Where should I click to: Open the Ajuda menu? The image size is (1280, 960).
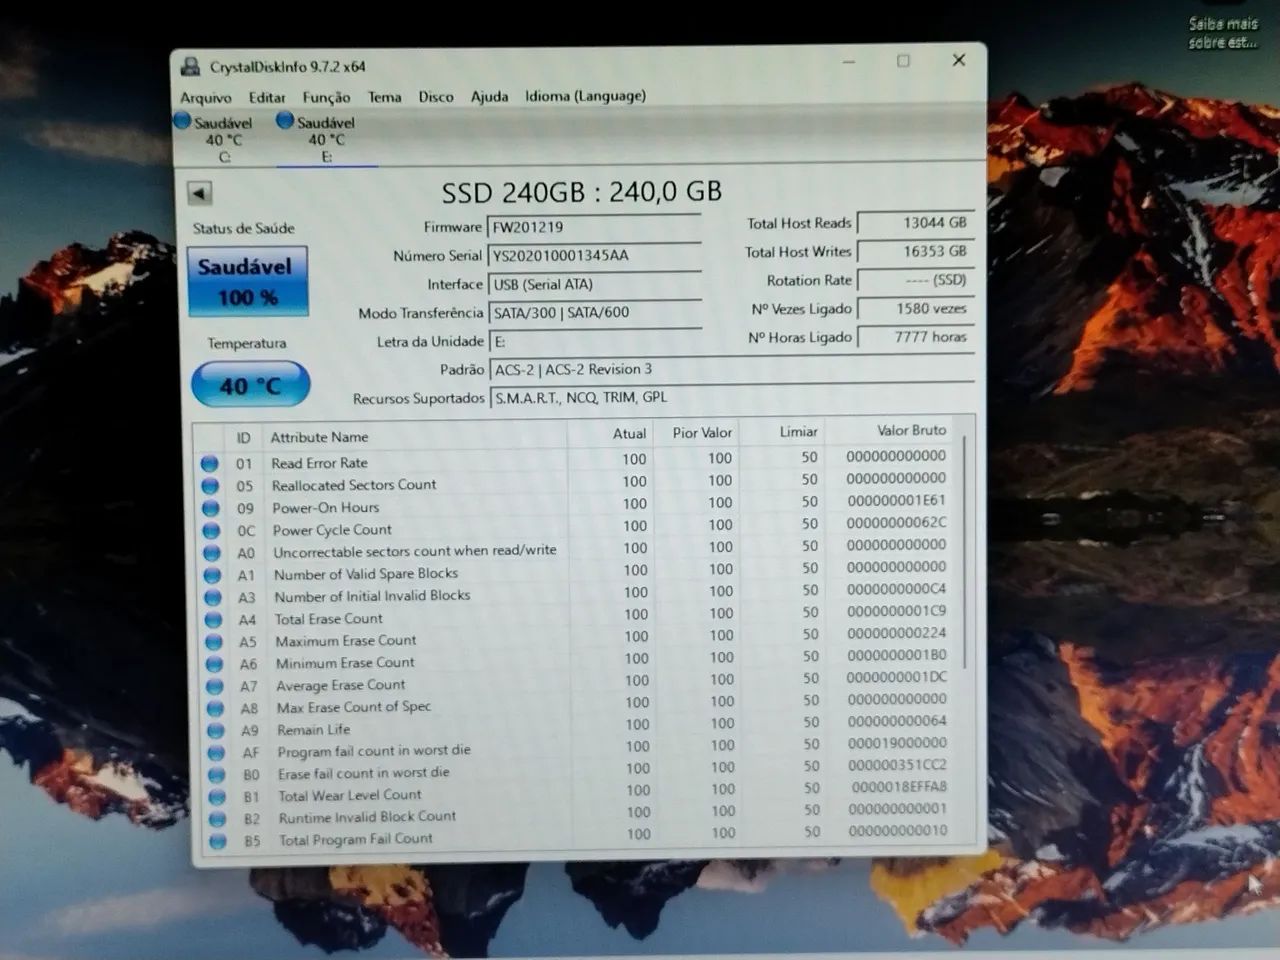coord(489,97)
